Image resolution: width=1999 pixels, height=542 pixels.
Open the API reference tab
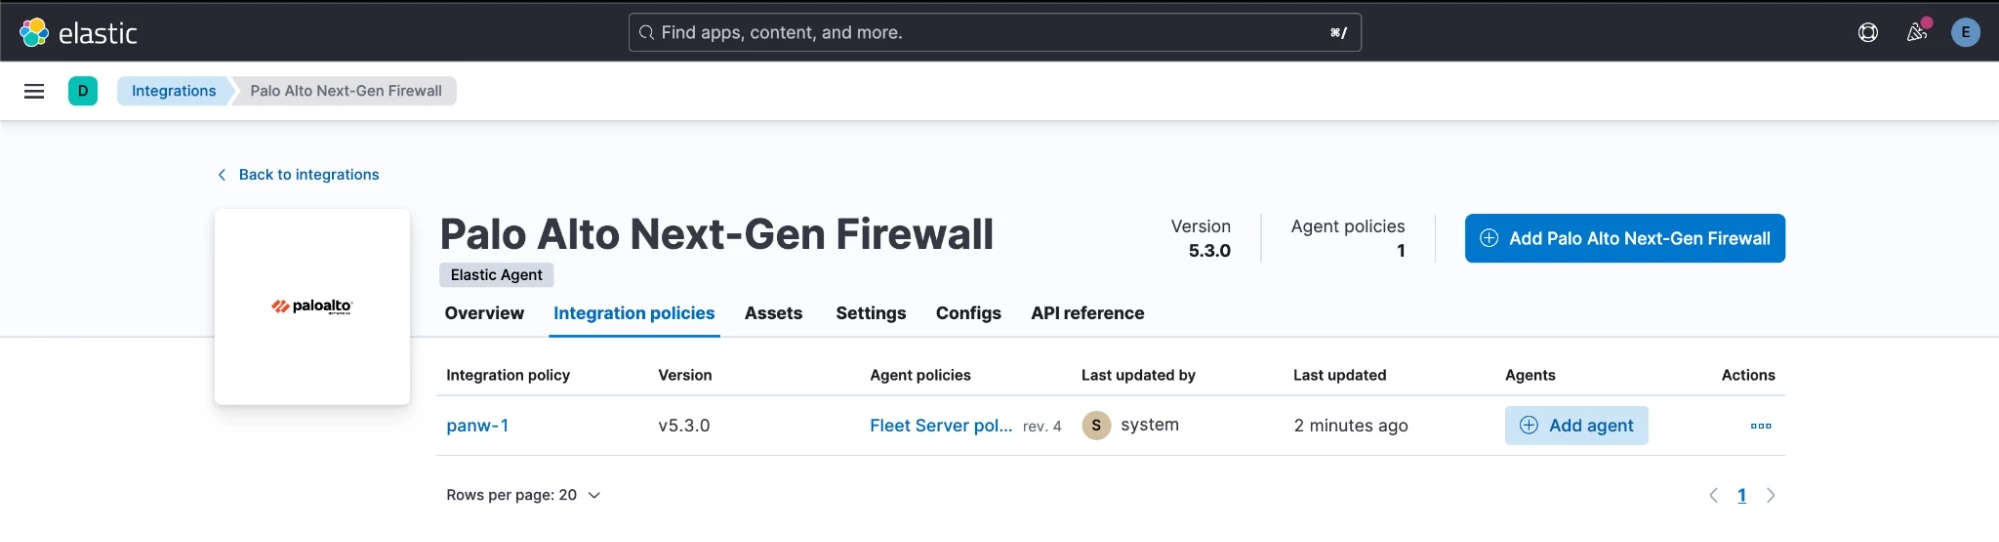[x=1087, y=313]
